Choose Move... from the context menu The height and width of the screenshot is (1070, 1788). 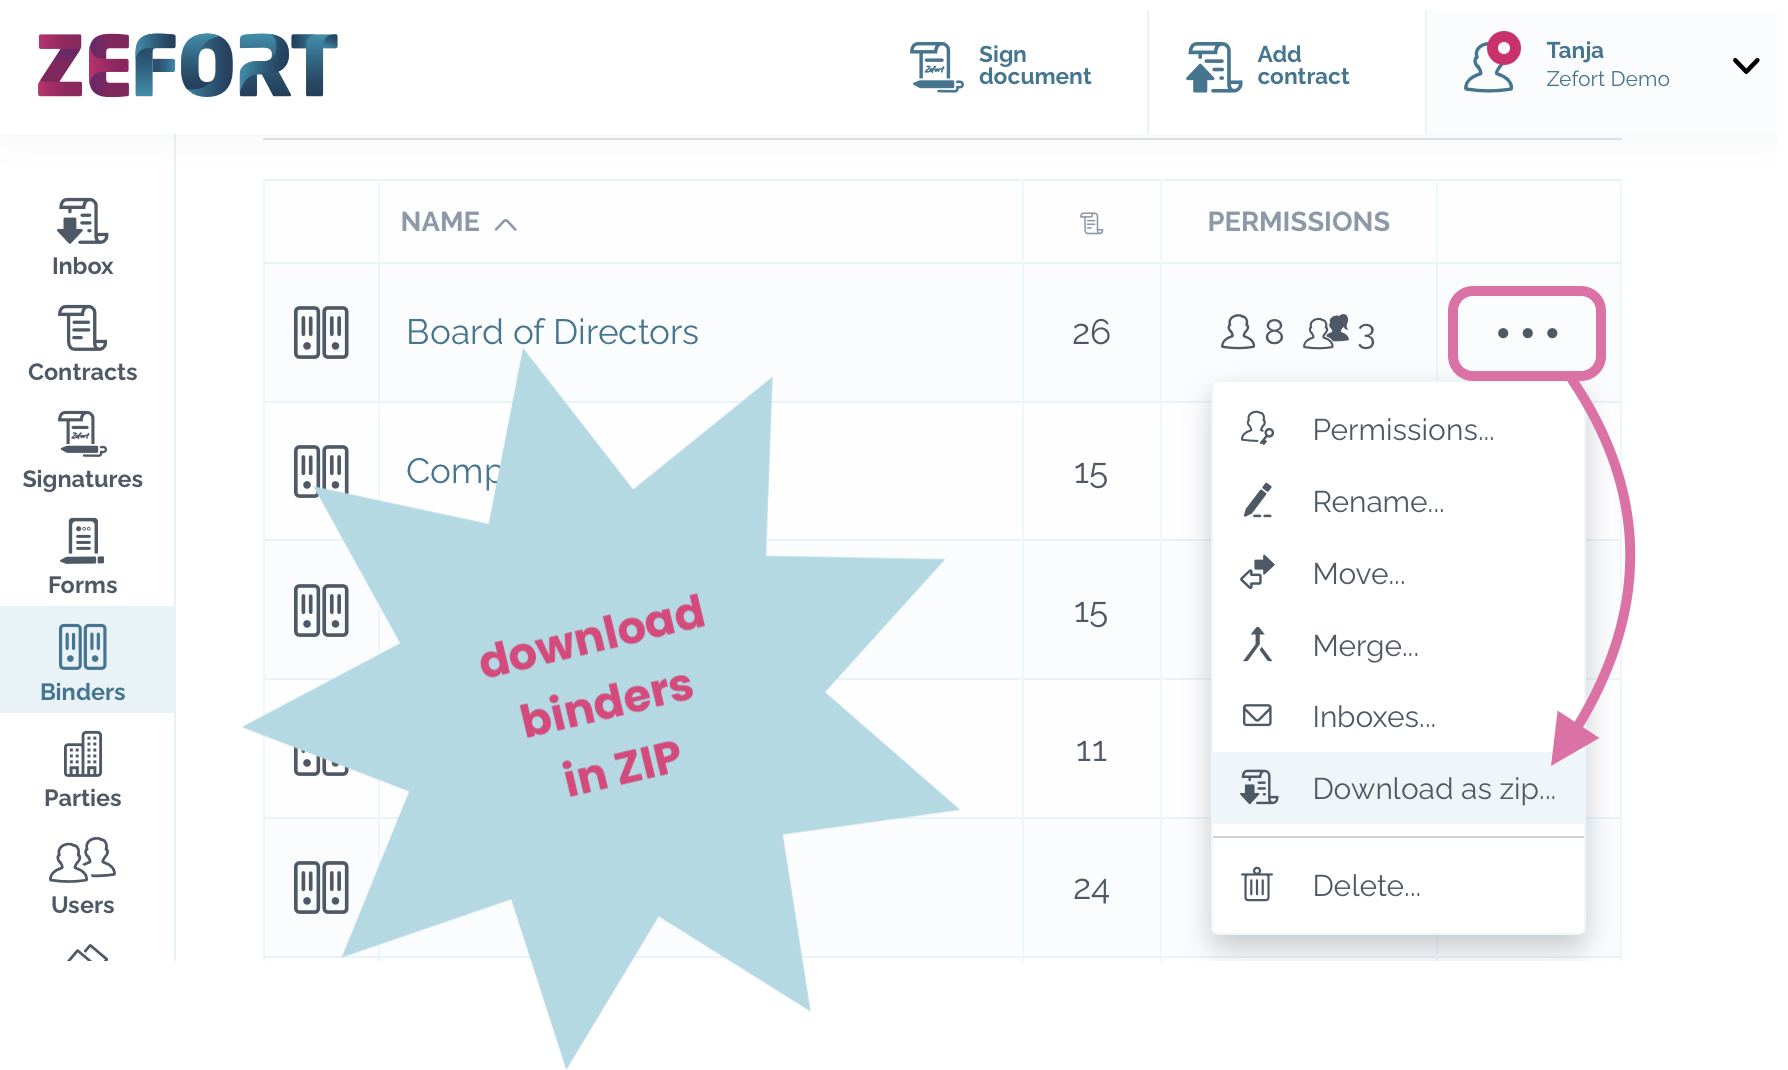1398,573
